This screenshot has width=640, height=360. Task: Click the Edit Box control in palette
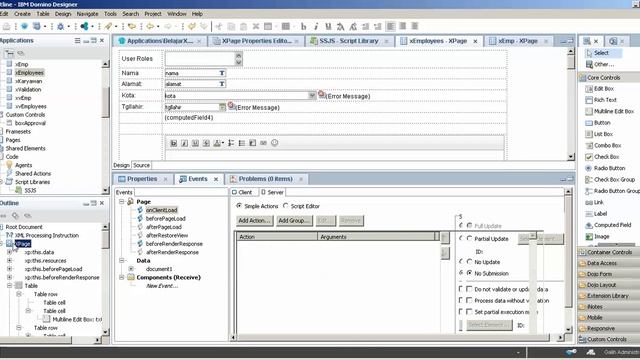coord(604,89)
